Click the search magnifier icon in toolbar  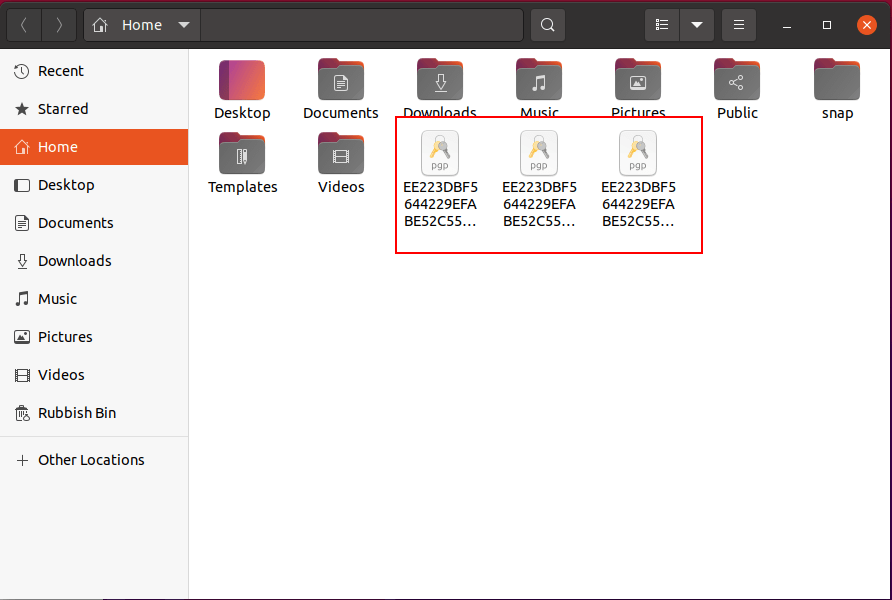click(x=547, y=25)
